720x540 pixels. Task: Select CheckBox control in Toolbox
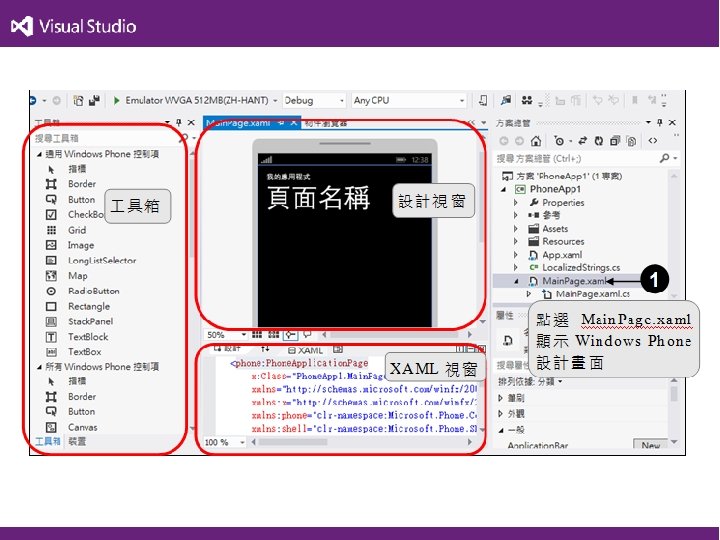point(74,214)
